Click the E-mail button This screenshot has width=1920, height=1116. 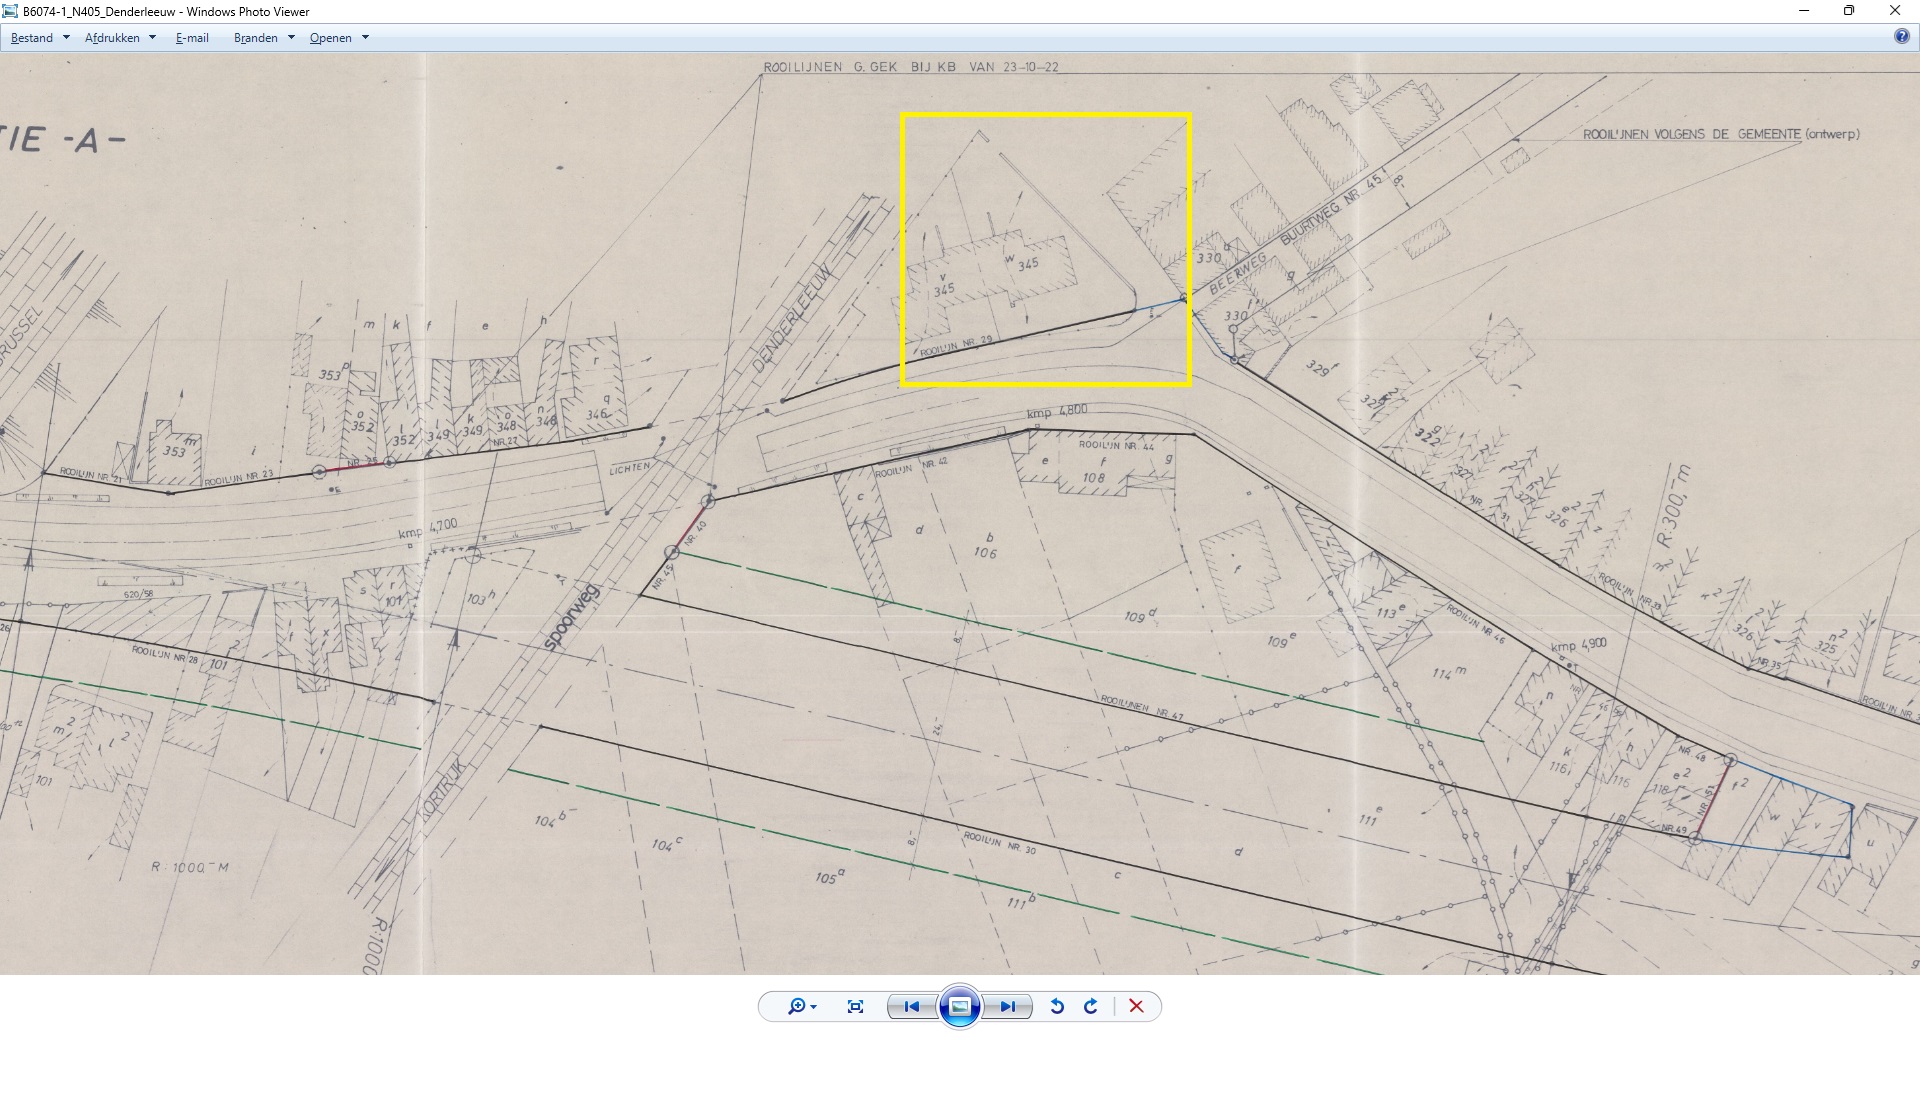click(192, 38)
